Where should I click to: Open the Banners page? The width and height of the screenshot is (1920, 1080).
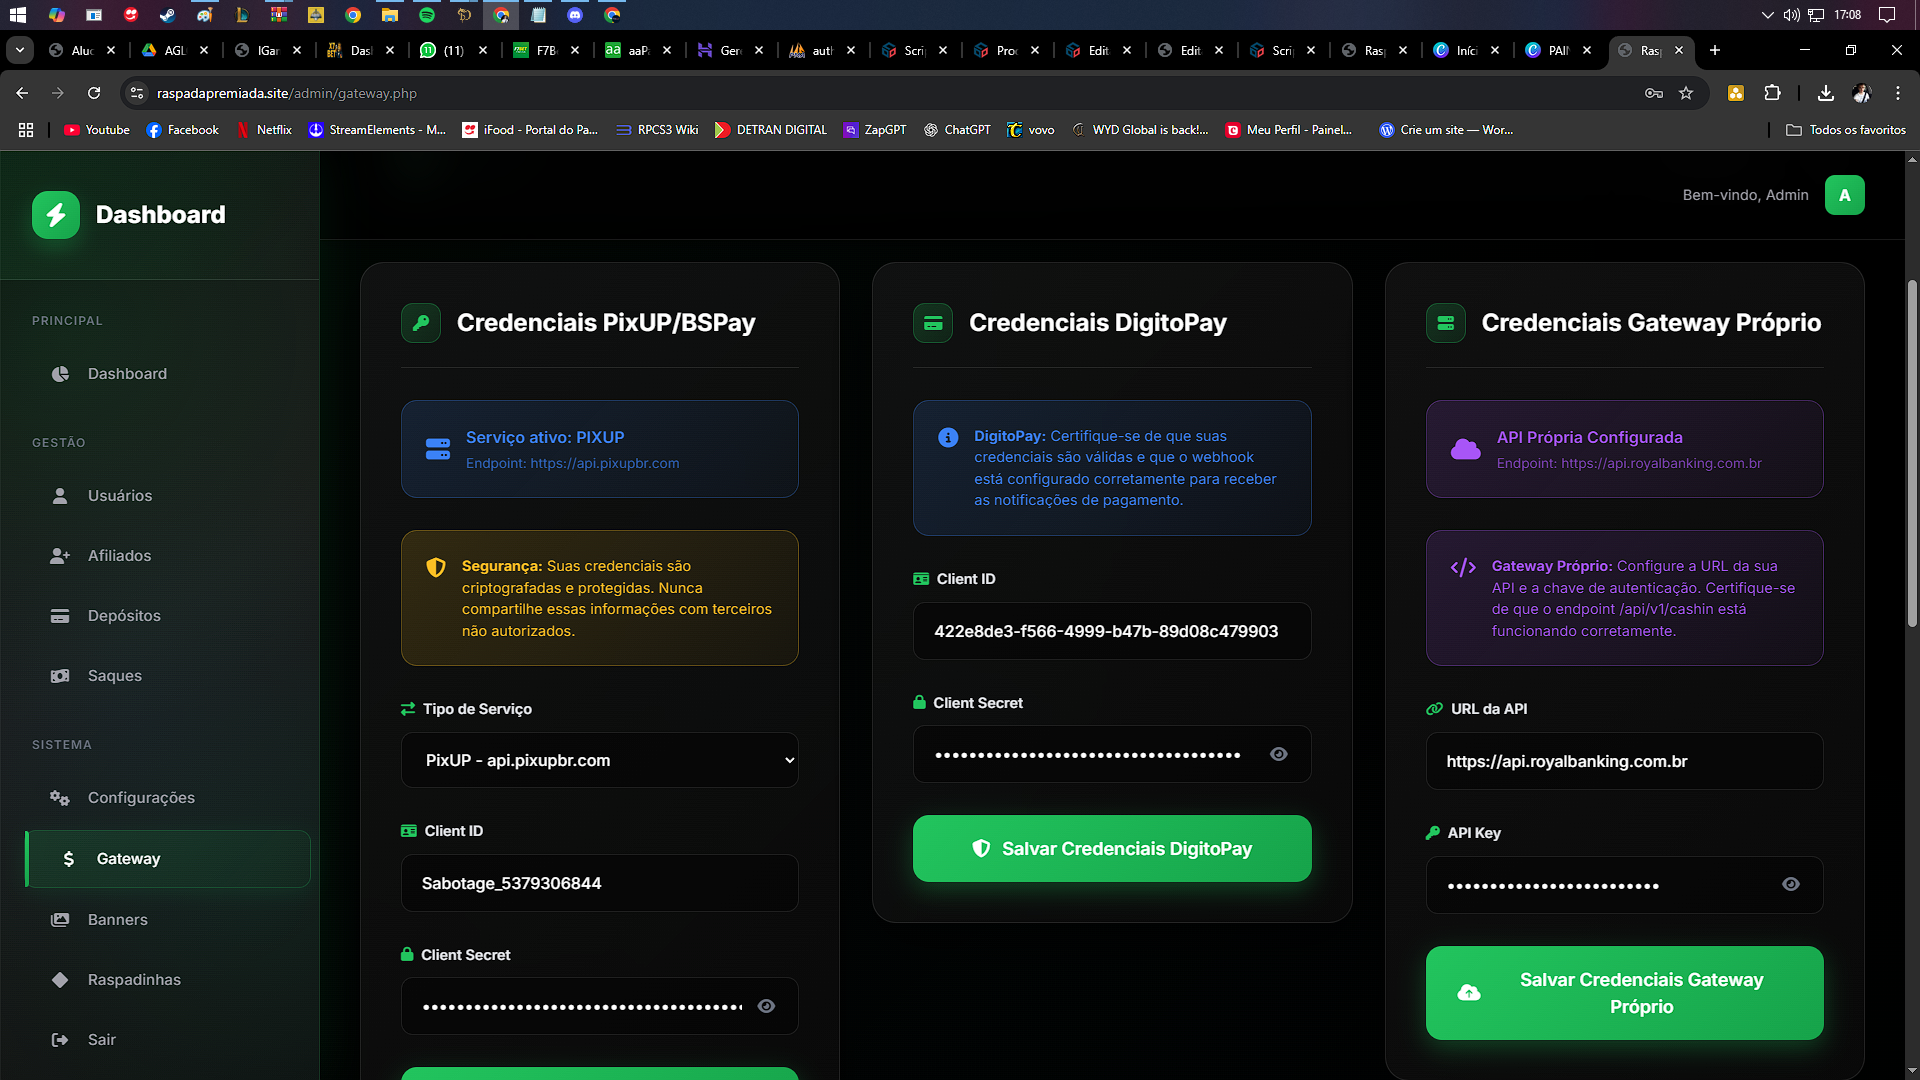click(168, 920)
